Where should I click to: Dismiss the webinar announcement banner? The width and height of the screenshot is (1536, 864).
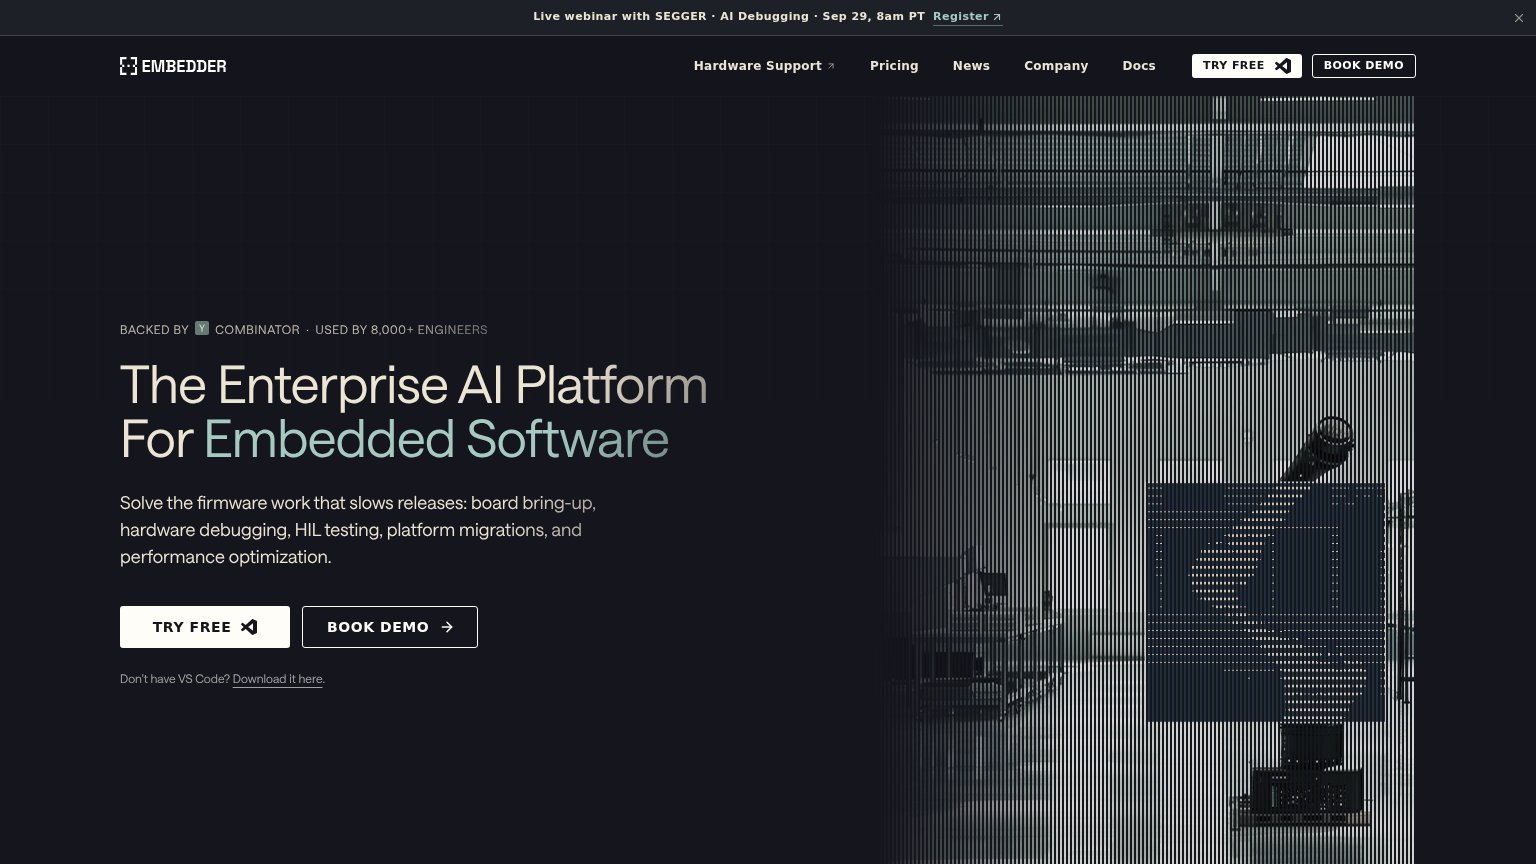point(1519,18)
